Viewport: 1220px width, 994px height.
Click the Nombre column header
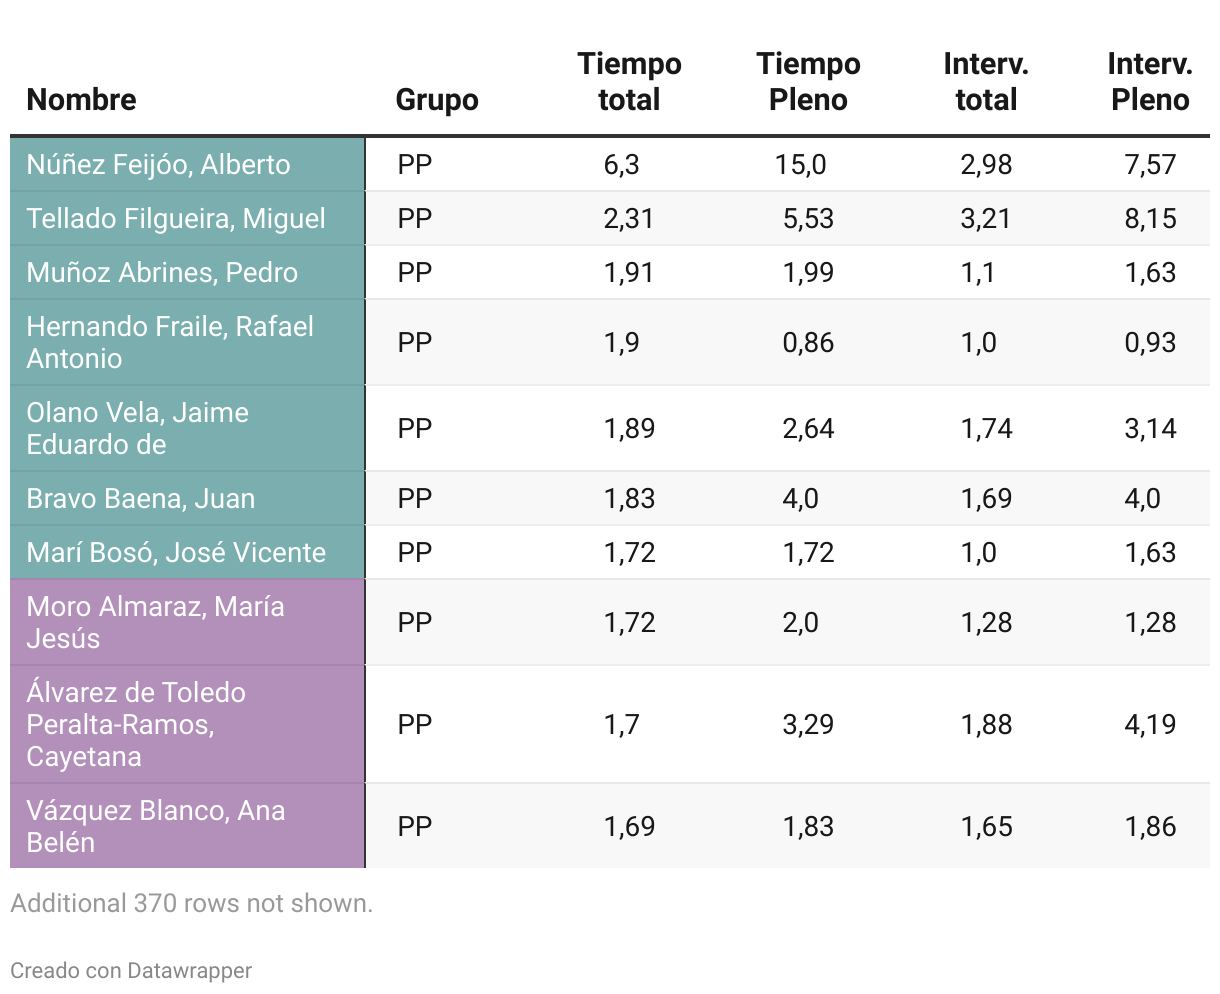point(82,99)
